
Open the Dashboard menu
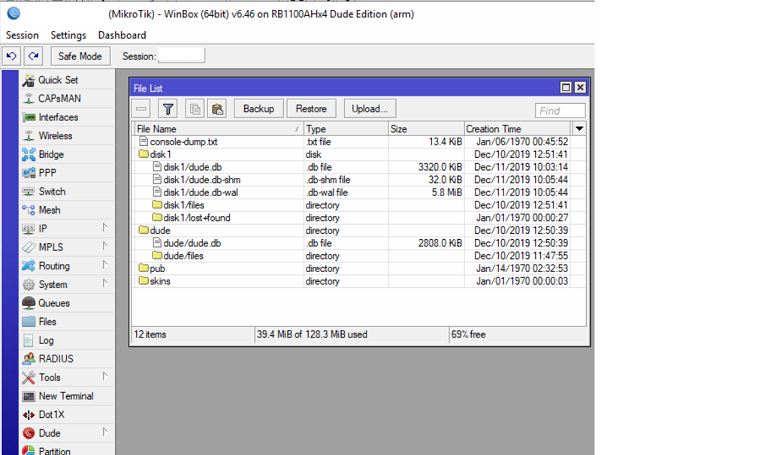pyautogui.click(x=122, y=35)
